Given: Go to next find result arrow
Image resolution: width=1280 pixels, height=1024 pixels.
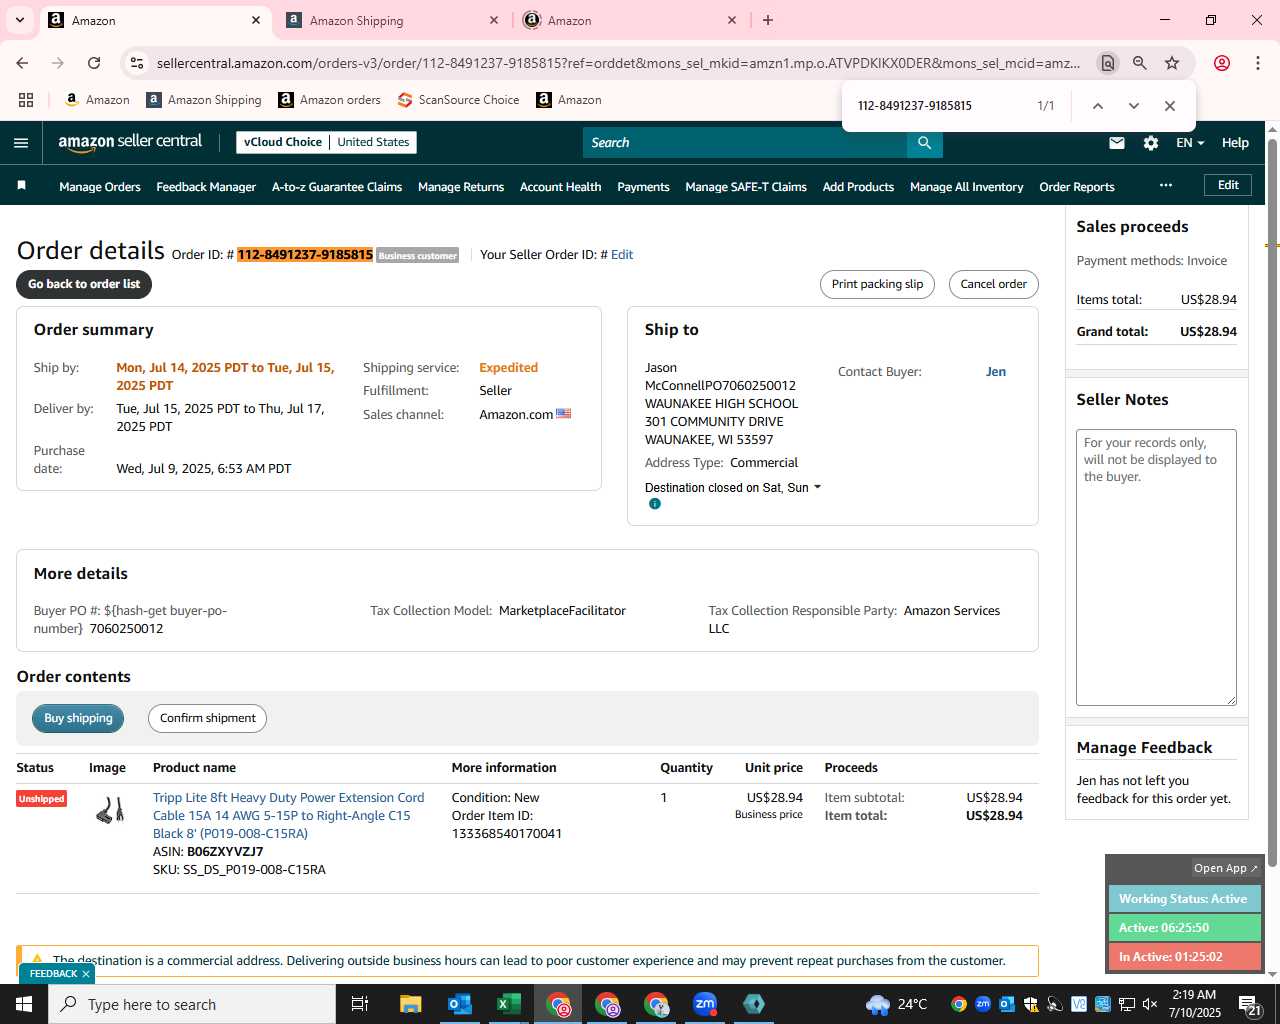Looking at the screenshot, I should pos(1134,106).
